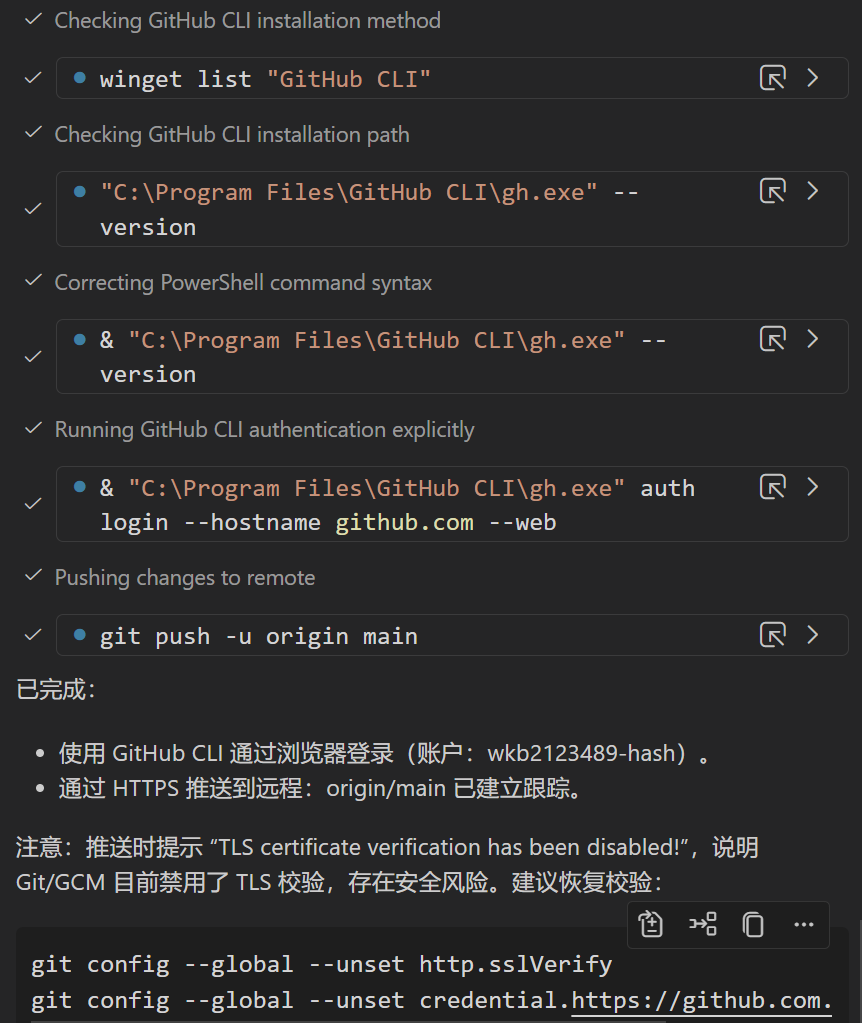Screen dimensions: 862x1023
Task: Apply the git config snippet in the editor
Action: [x=650, y=925]
